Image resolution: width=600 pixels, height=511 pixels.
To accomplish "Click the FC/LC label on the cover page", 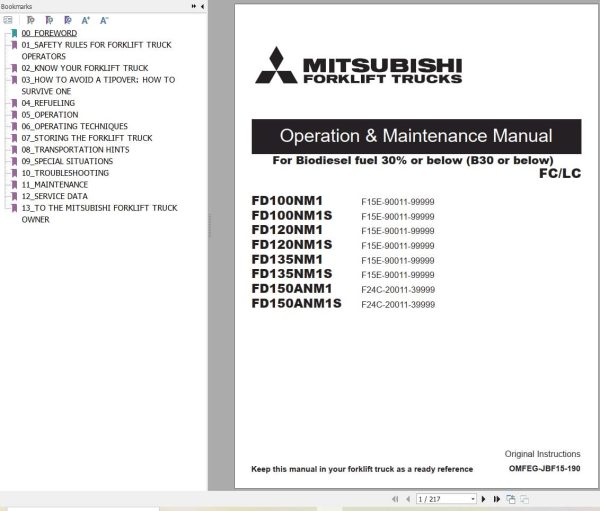I will coord(560,173).
